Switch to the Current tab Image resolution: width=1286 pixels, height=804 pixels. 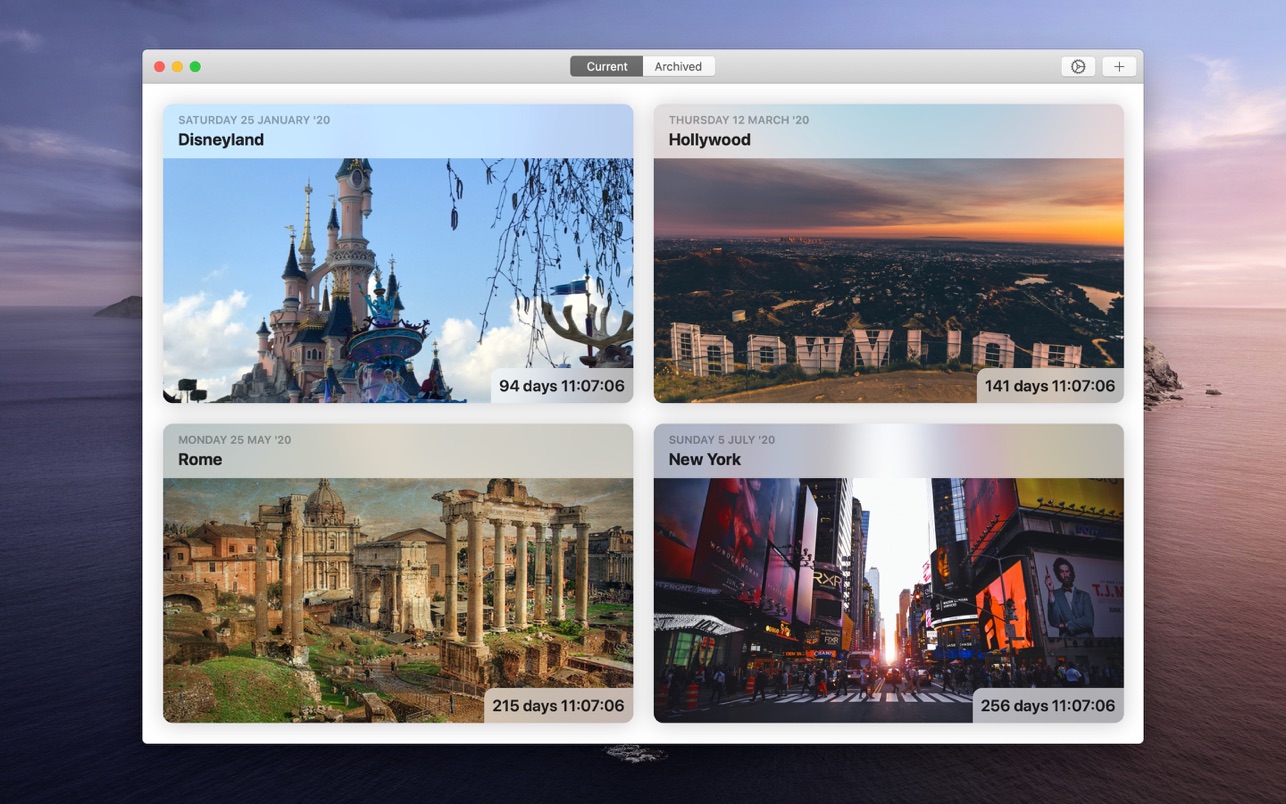[607, 67]
